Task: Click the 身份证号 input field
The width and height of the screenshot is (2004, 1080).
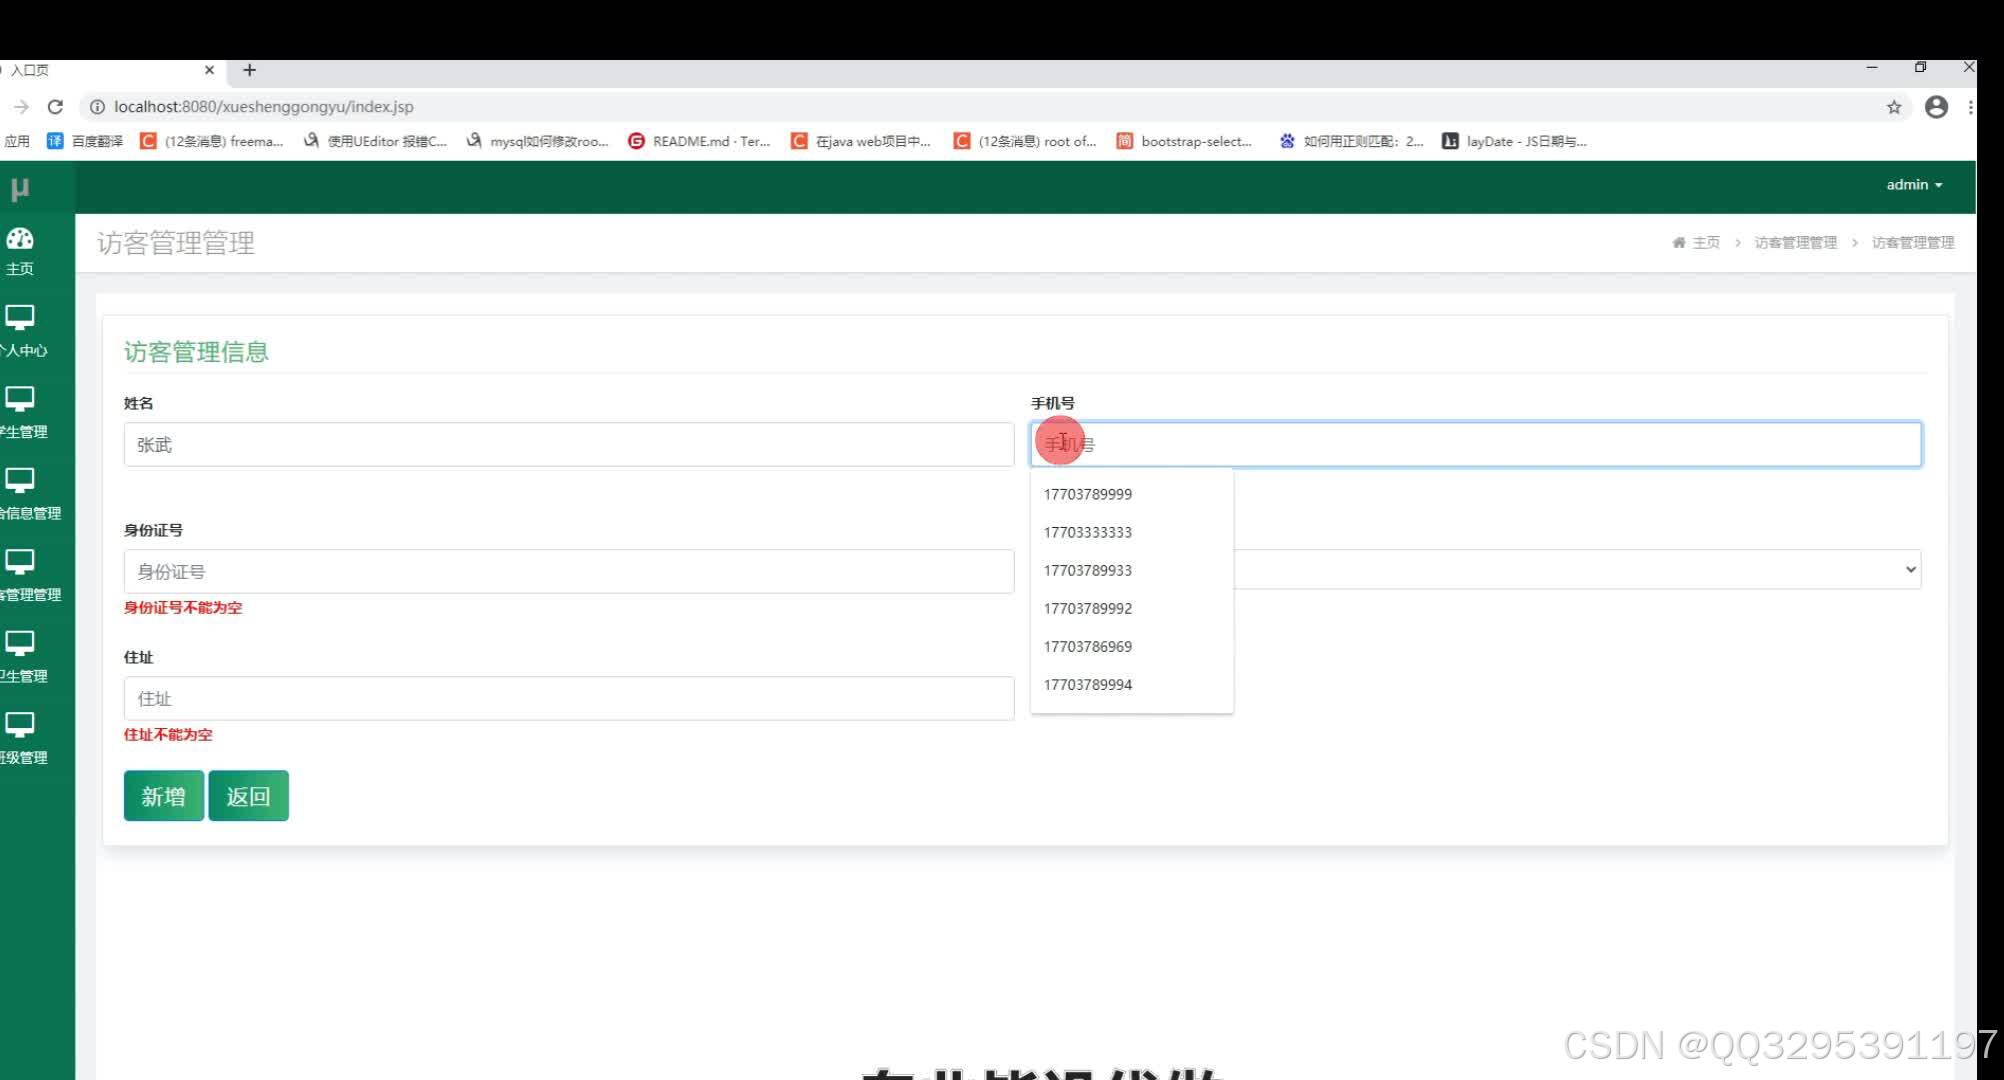Action: 569,571
